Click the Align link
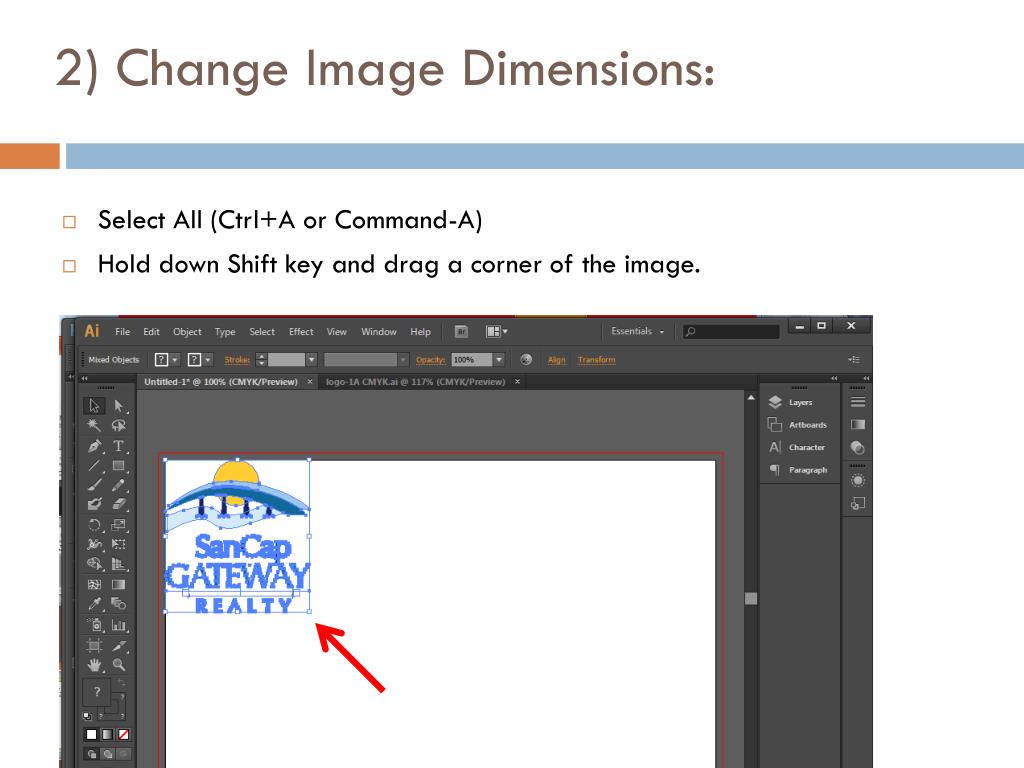 556,360
